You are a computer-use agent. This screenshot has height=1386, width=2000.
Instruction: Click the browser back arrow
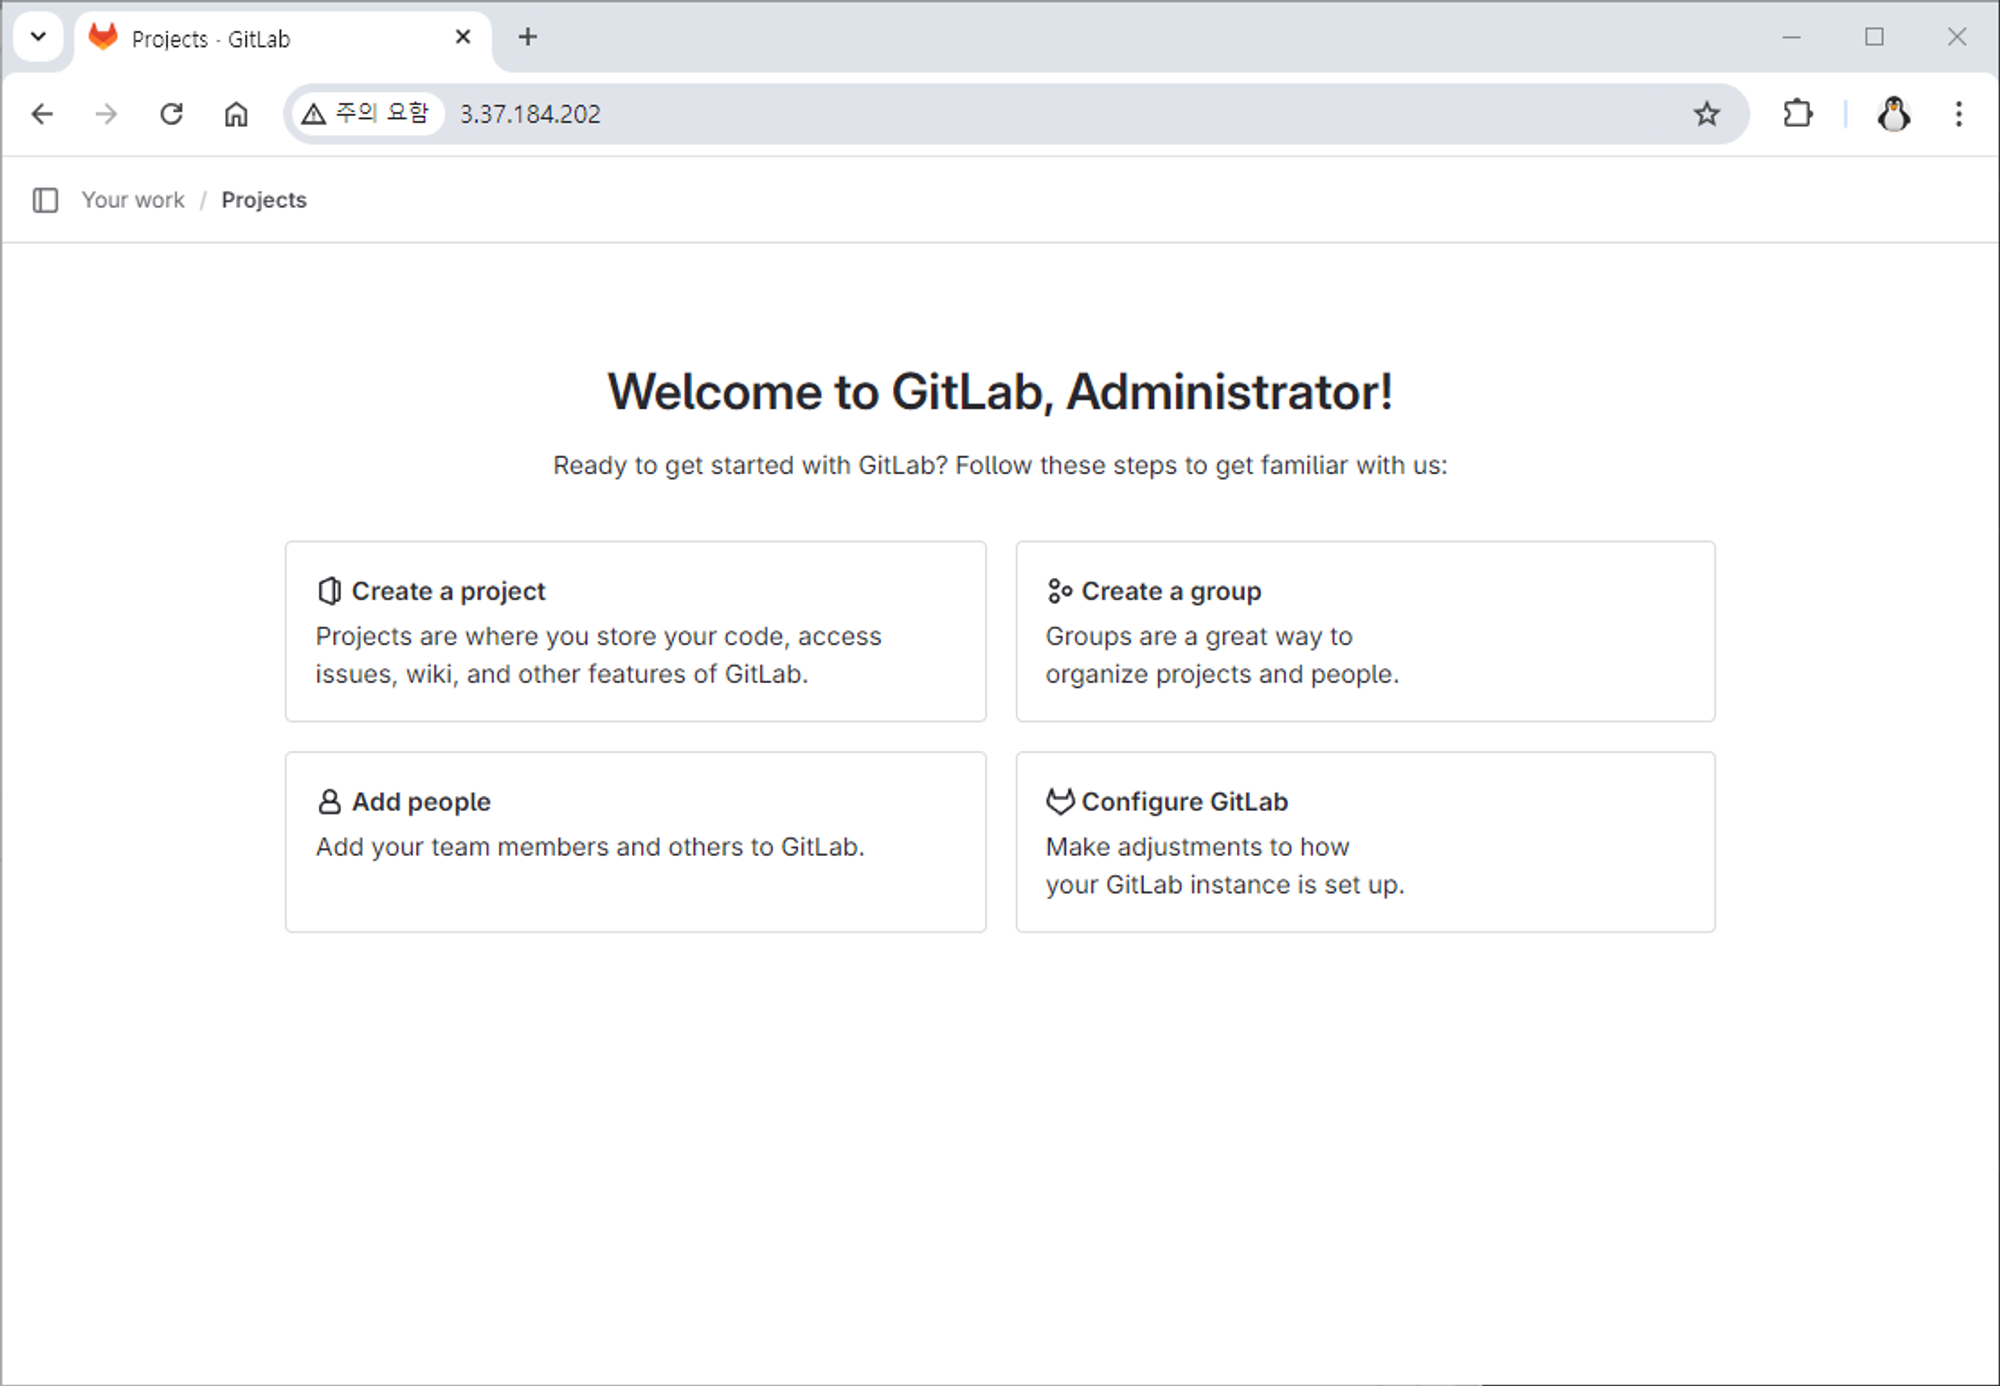pyautogui.click(x=42, y=114)
